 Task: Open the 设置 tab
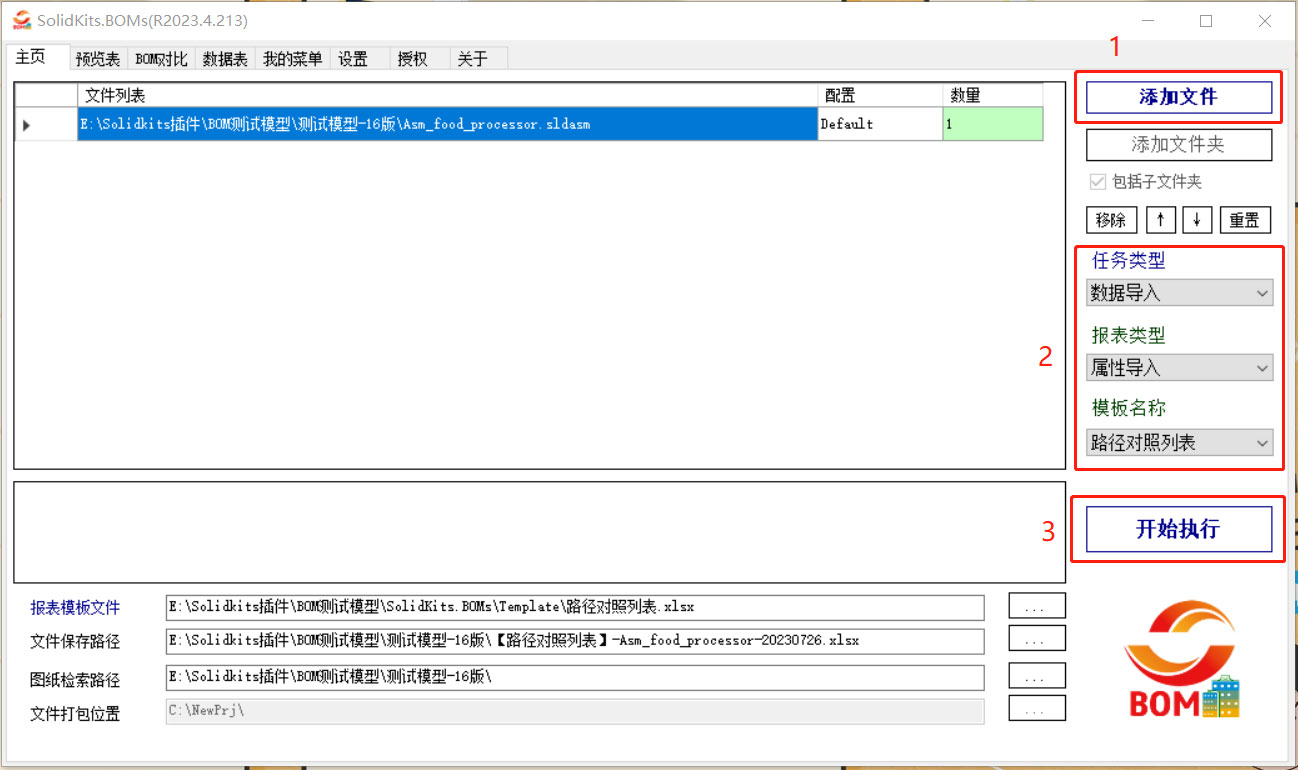pyautogui.click(x=352, y=58)
